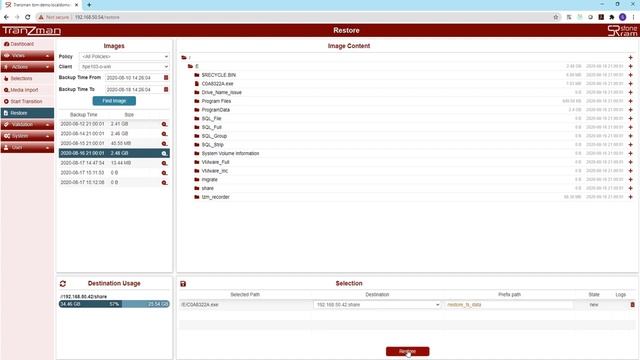Open the SQL_File folder

click(211, 119)
